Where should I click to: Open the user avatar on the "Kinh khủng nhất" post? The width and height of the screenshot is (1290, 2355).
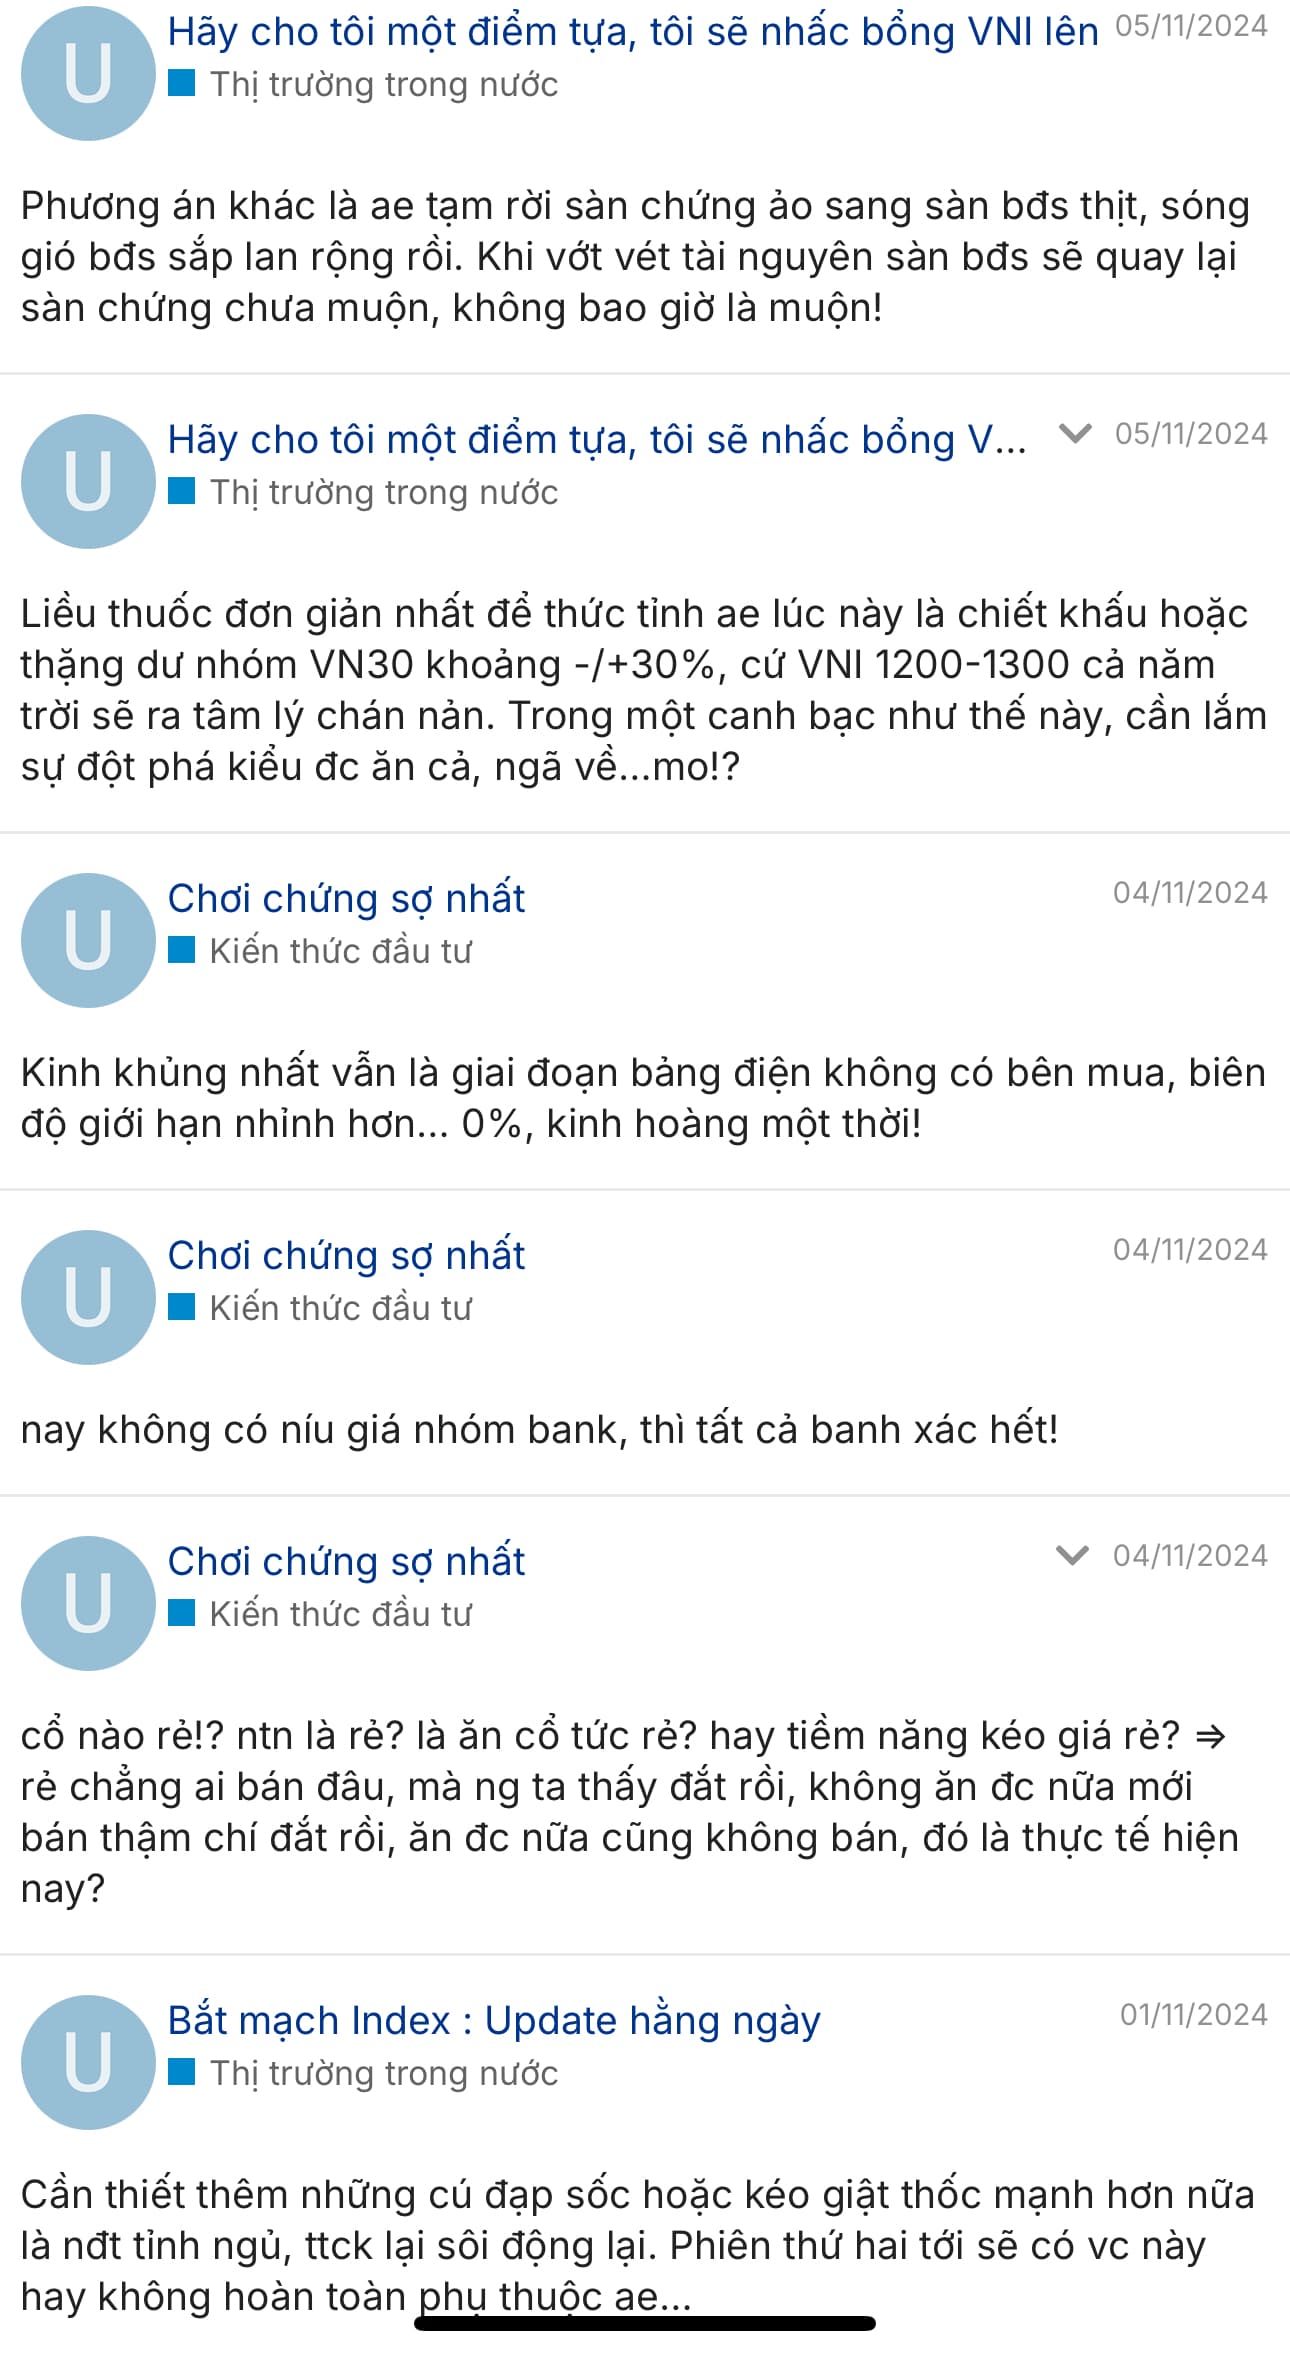coord(88,940)
